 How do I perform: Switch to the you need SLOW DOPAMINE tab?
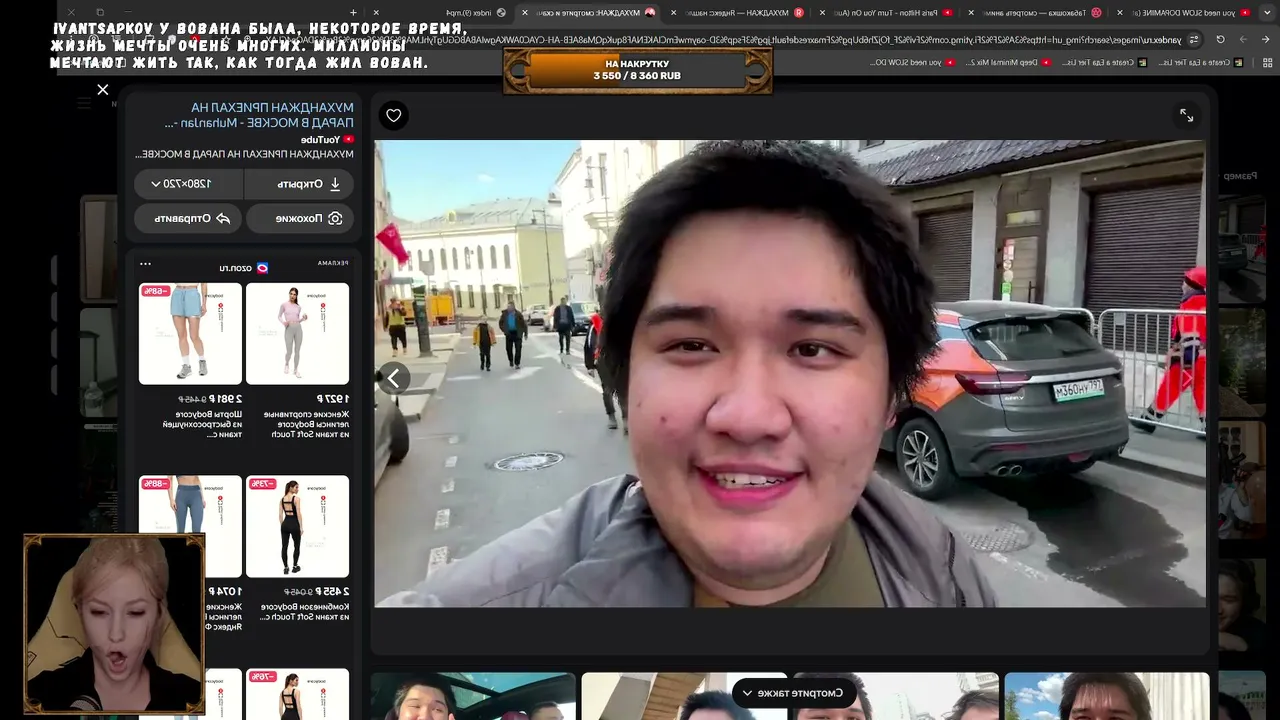coord(1186,13)
